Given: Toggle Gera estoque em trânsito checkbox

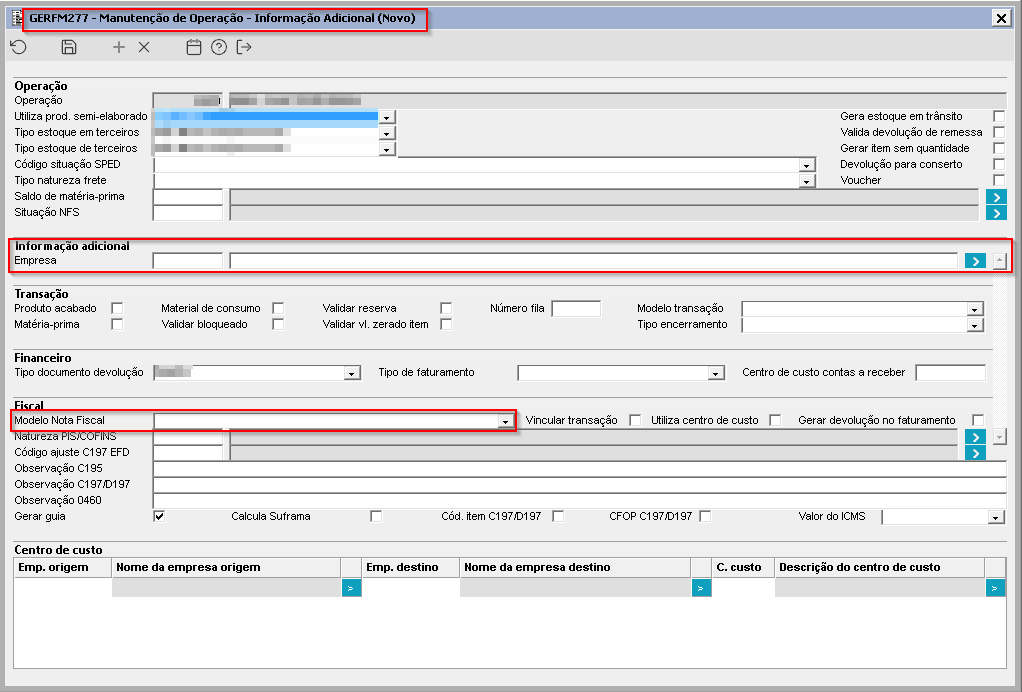Looking at the screenshot, I should coord(999,116).
